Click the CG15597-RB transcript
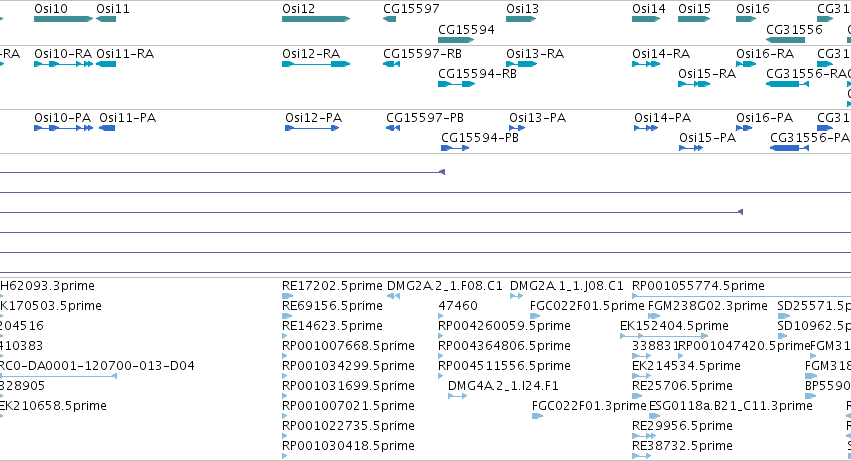 pyautogui.click(x=391, y=64)
